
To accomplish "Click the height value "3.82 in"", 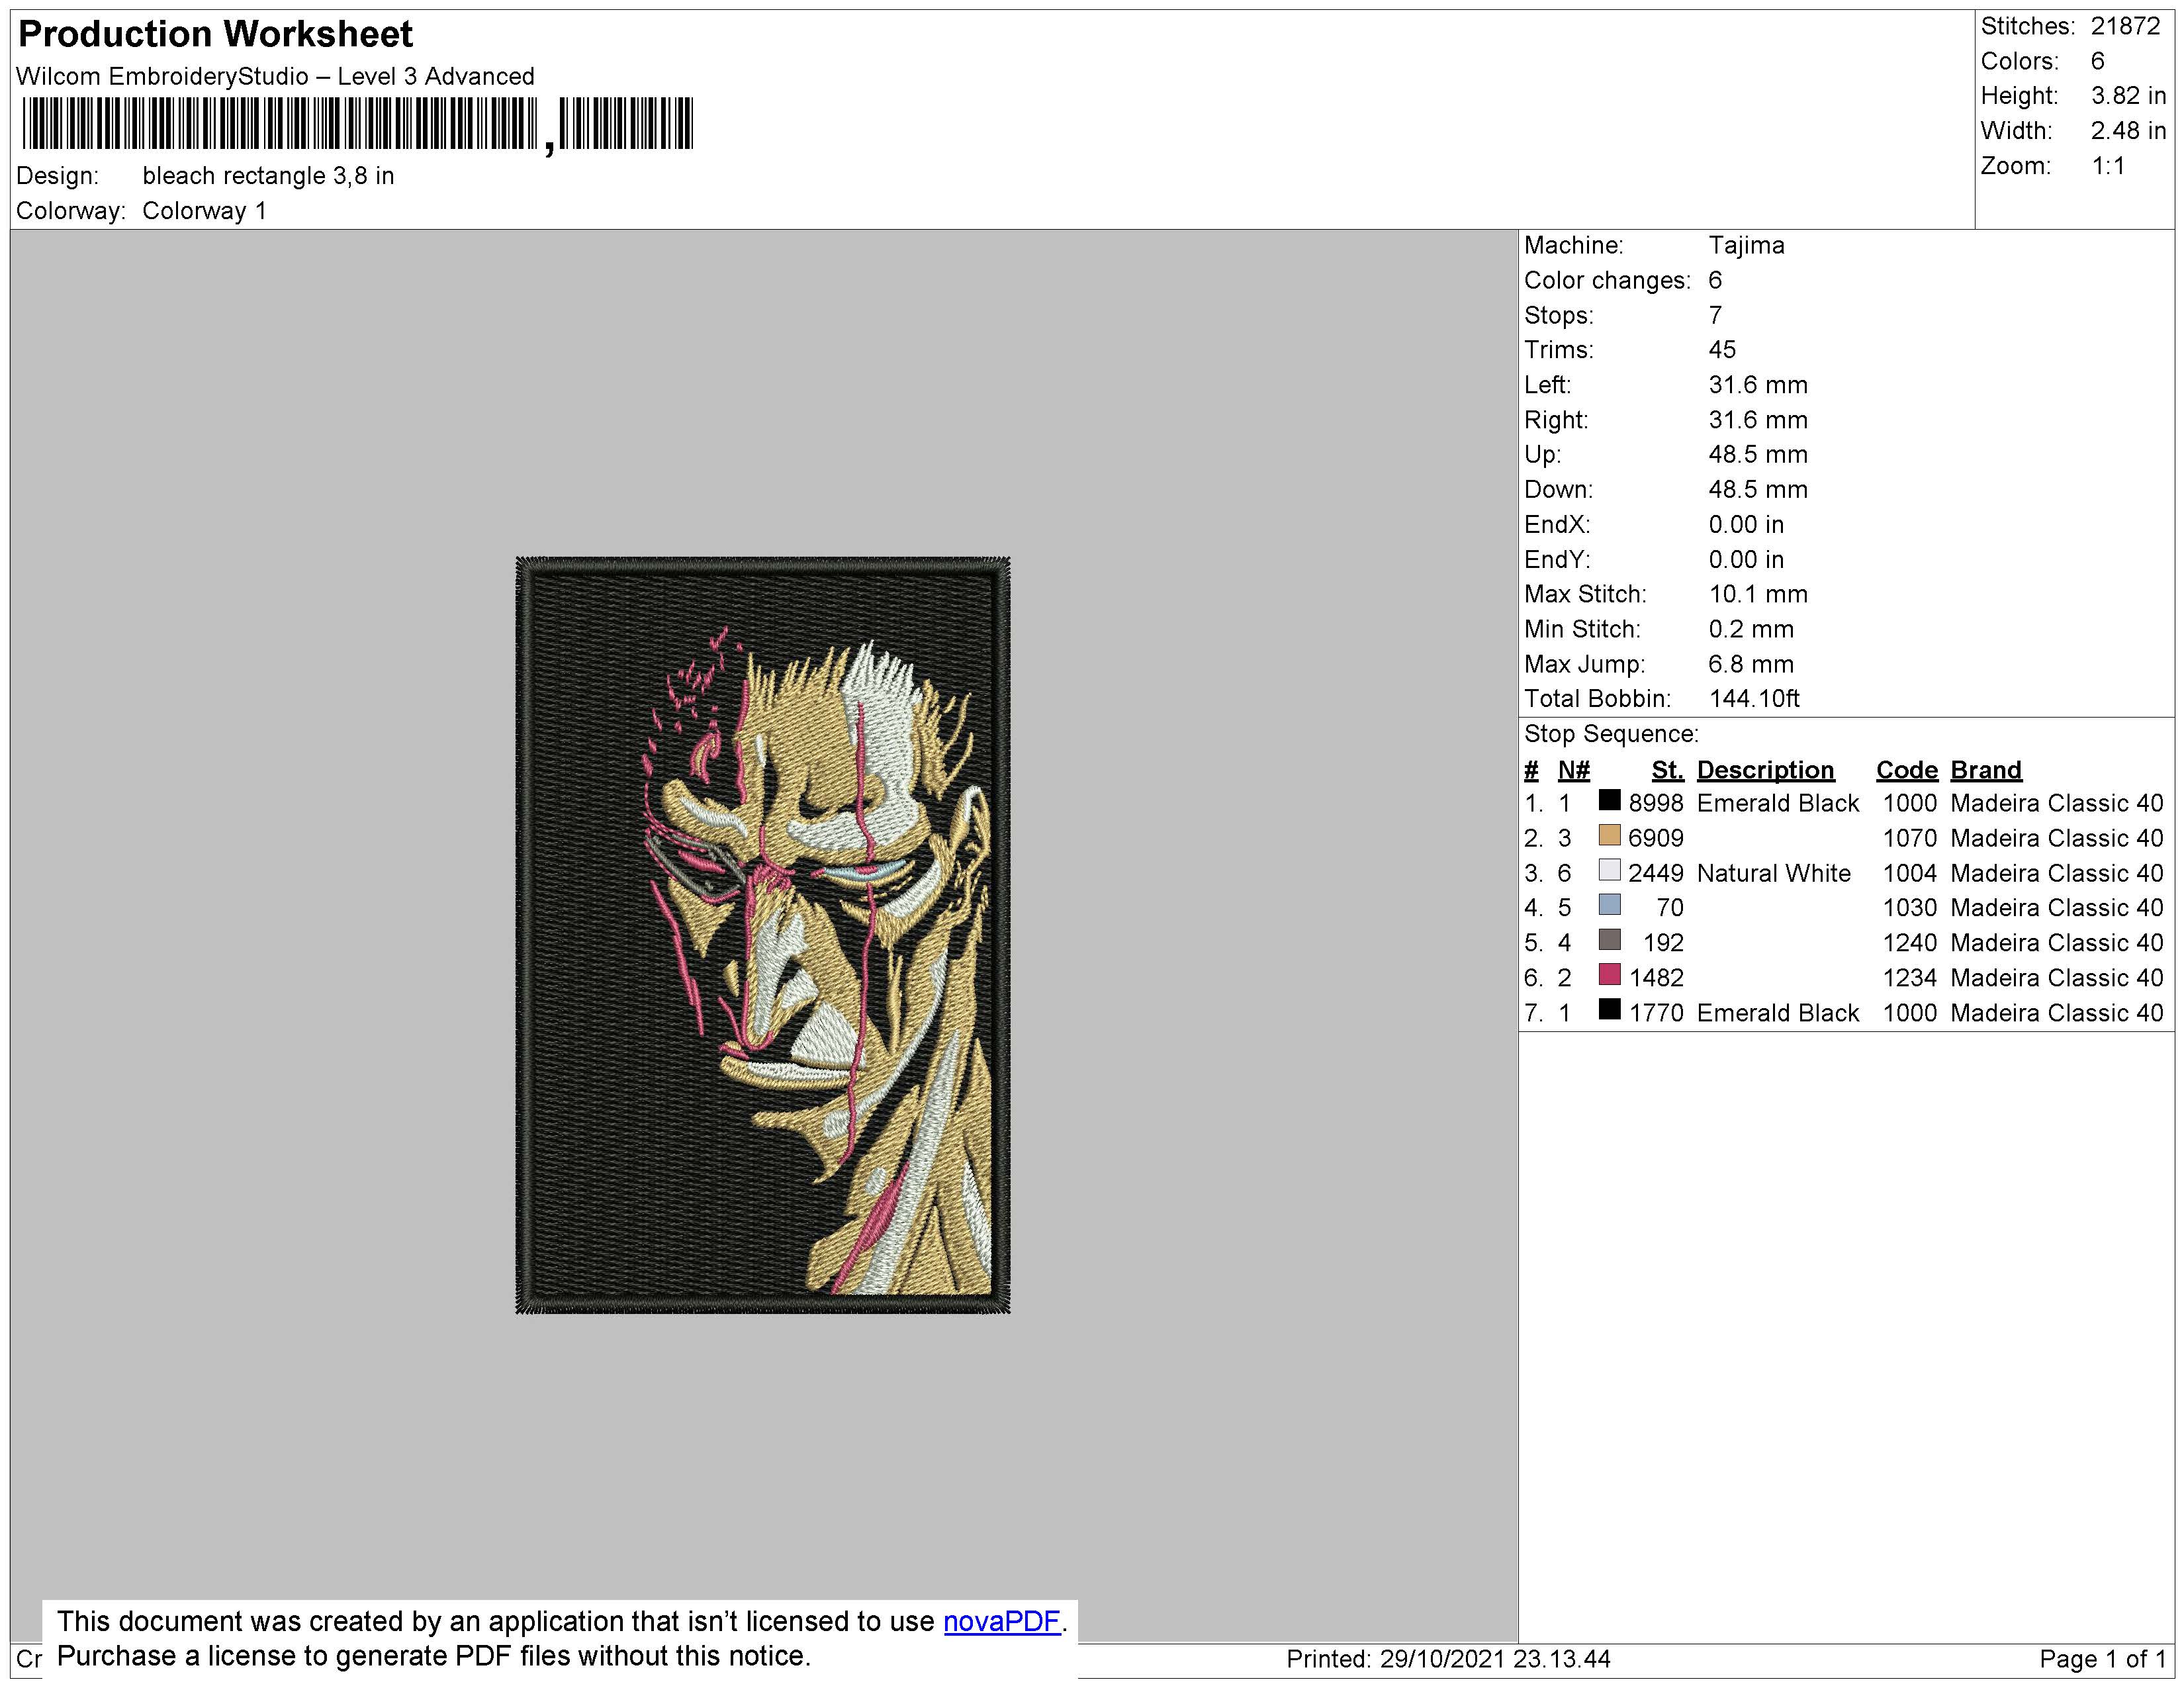I will click(x=2128, y=97).
